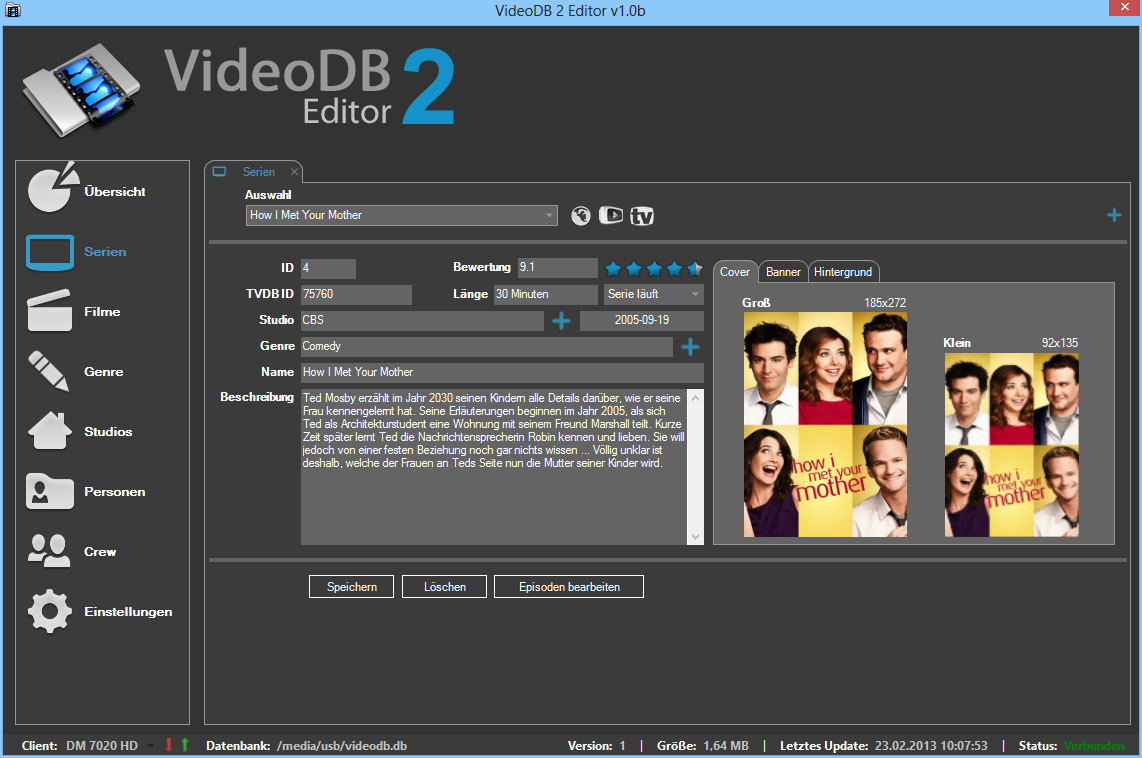The width and height of the screenshot is (1142, 758).
Task: Click the Episoden bearbeiten button
Action: pyautogui.click(x=569, y=587)
